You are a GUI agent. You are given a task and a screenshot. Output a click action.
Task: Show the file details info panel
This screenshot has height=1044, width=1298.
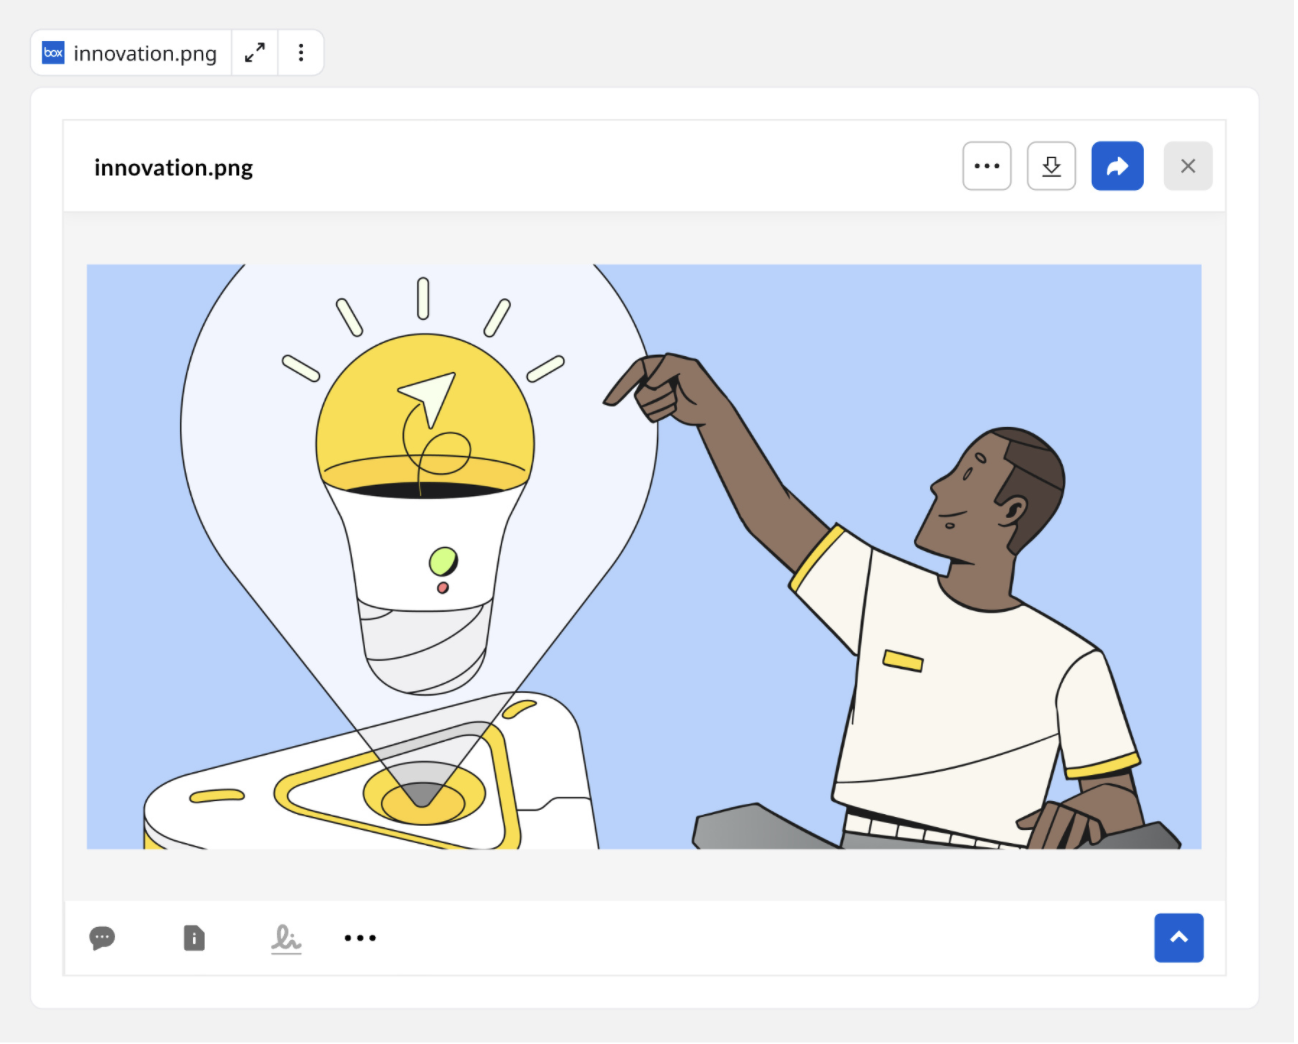[194, 938]
